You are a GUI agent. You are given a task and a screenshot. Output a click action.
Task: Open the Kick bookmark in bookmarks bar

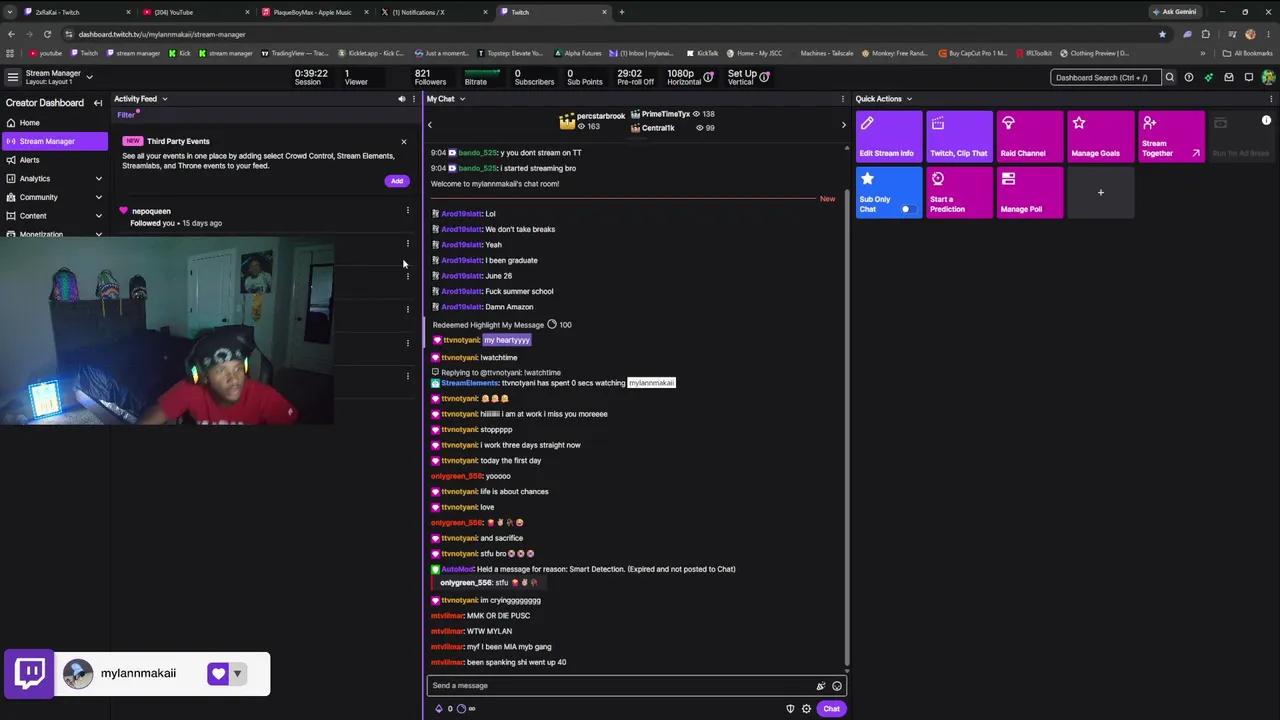[180, 53]
